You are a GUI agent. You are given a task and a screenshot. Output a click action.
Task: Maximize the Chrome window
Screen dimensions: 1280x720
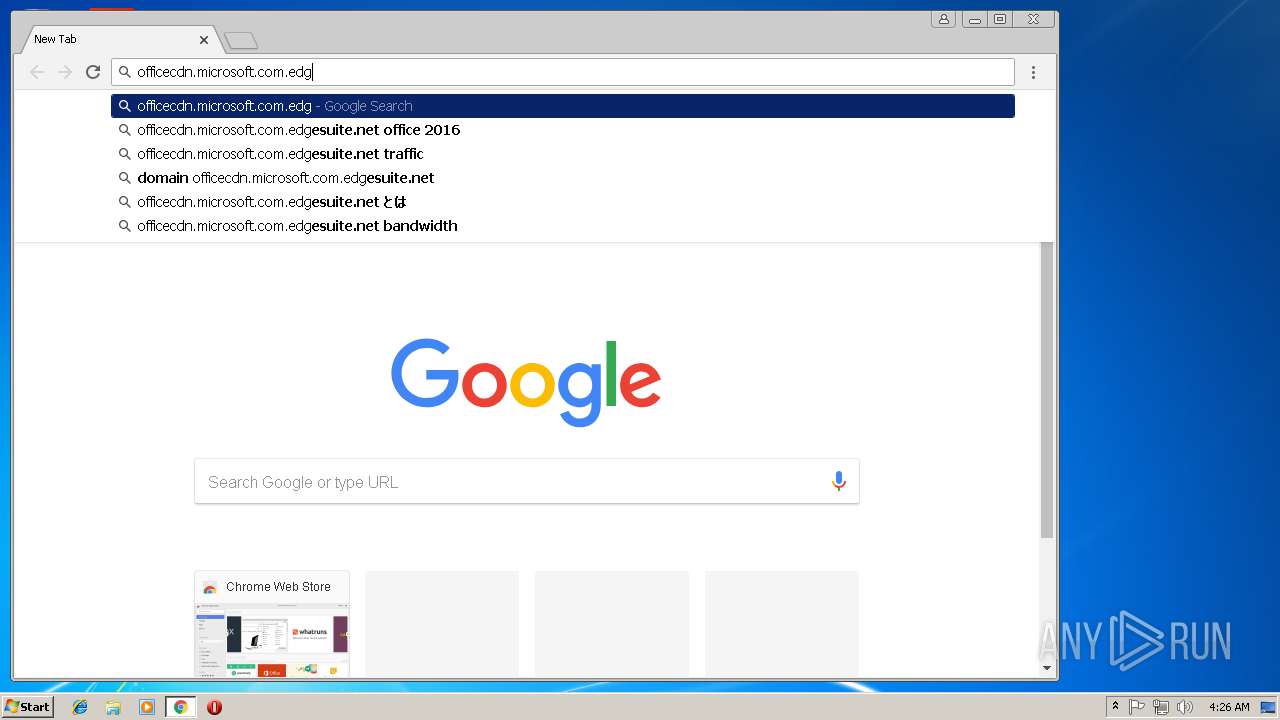coord(999,19)
